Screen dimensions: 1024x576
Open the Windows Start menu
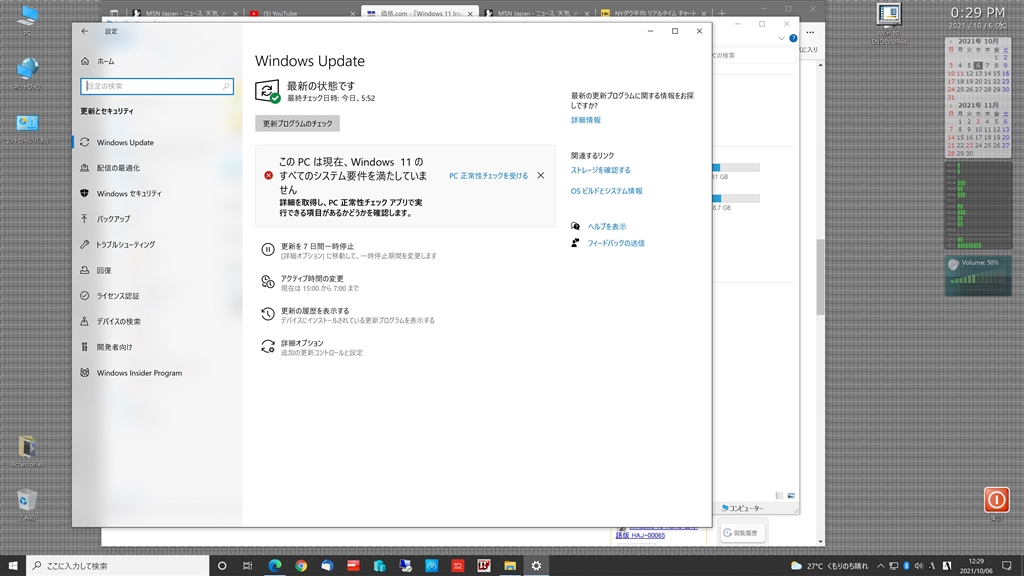click(12, 566)
